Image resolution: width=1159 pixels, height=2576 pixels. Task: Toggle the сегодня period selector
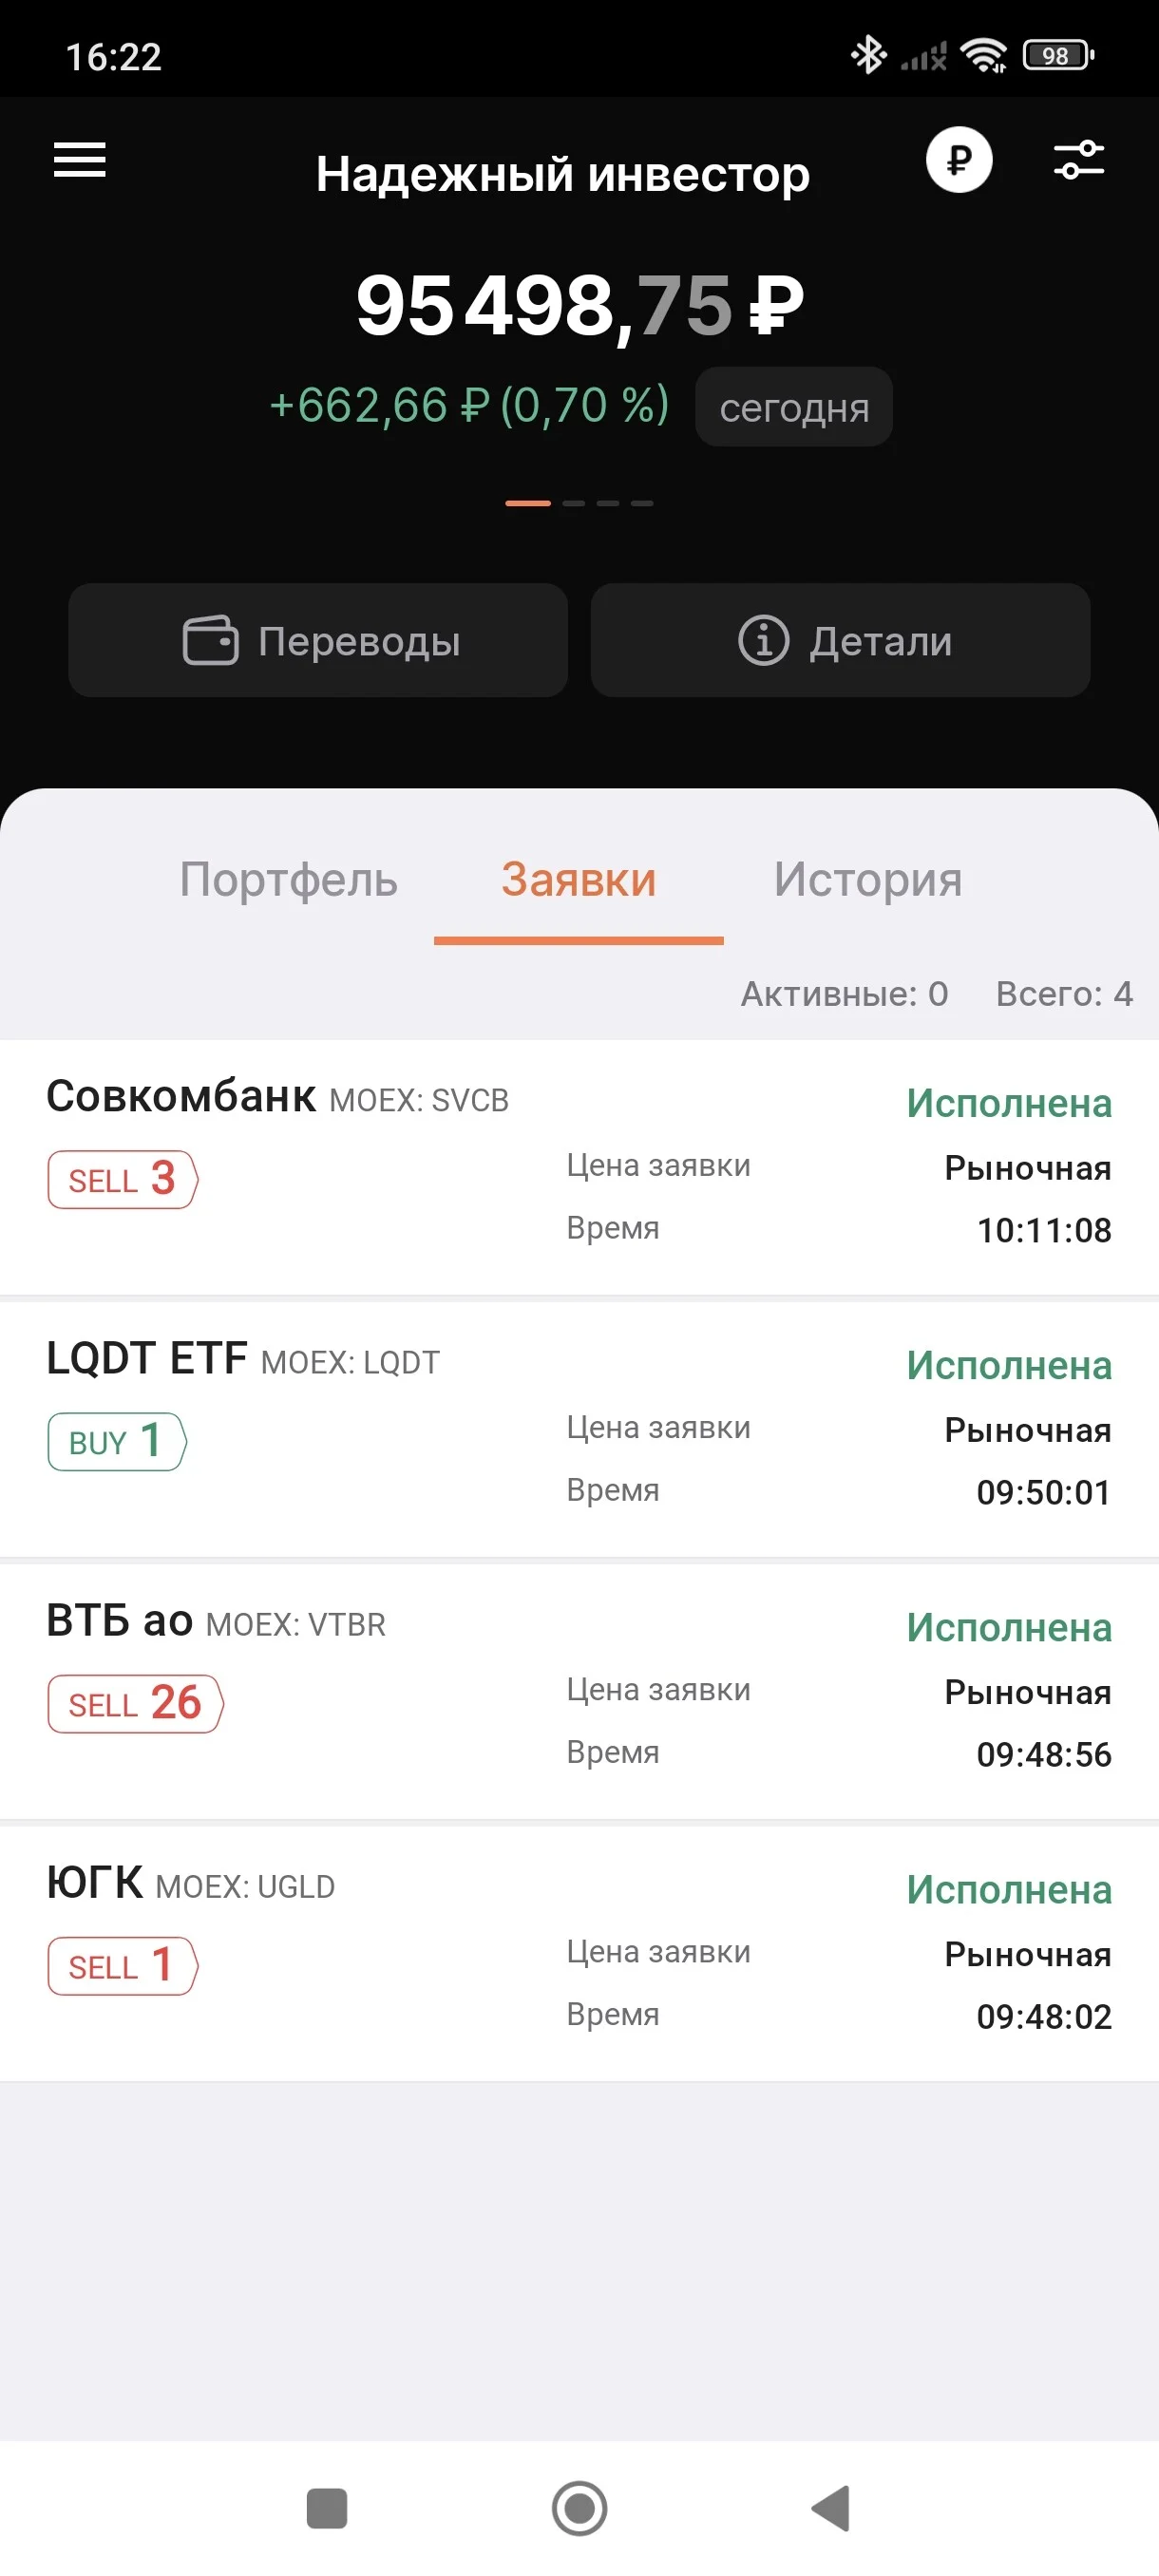(794, 407)
